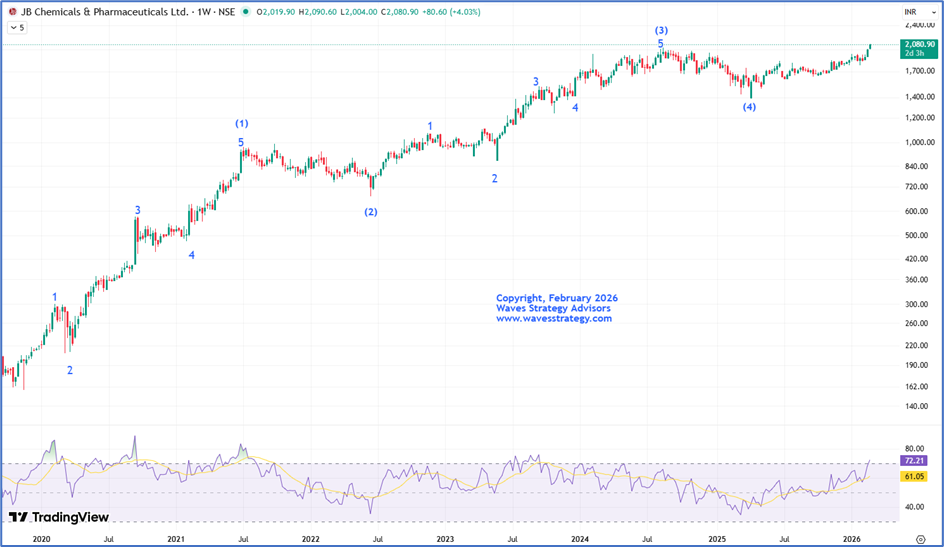Image resolution: width=944 pixels, height=547 pixels.
Task: Select the wave (3) label annotation
Action: coord(661,30)
